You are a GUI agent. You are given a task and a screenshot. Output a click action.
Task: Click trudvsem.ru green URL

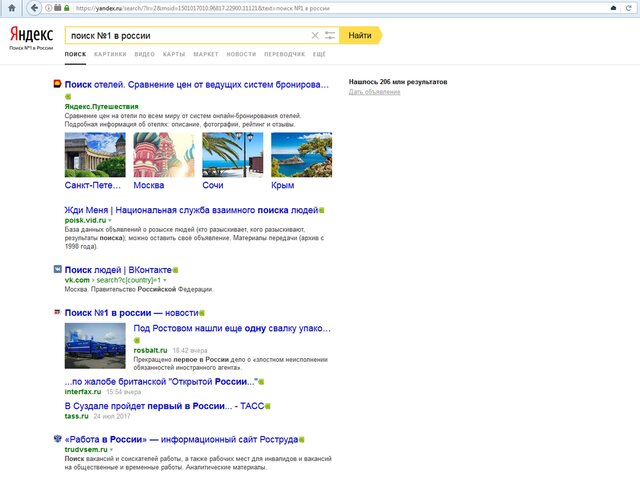click(86, 450)
